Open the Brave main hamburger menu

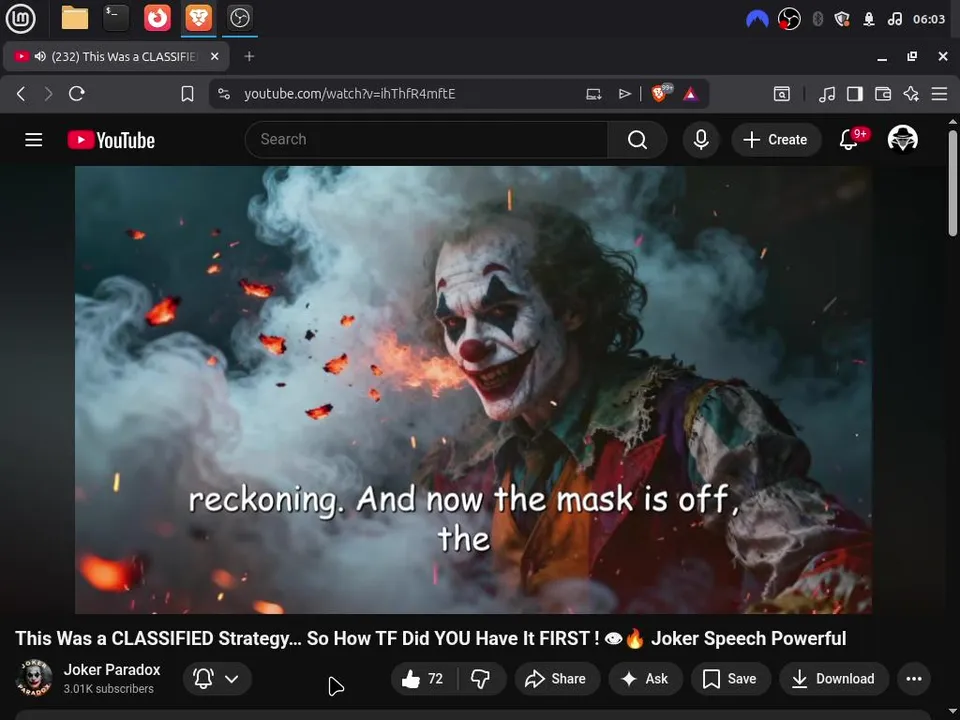[x=939, y=94]
